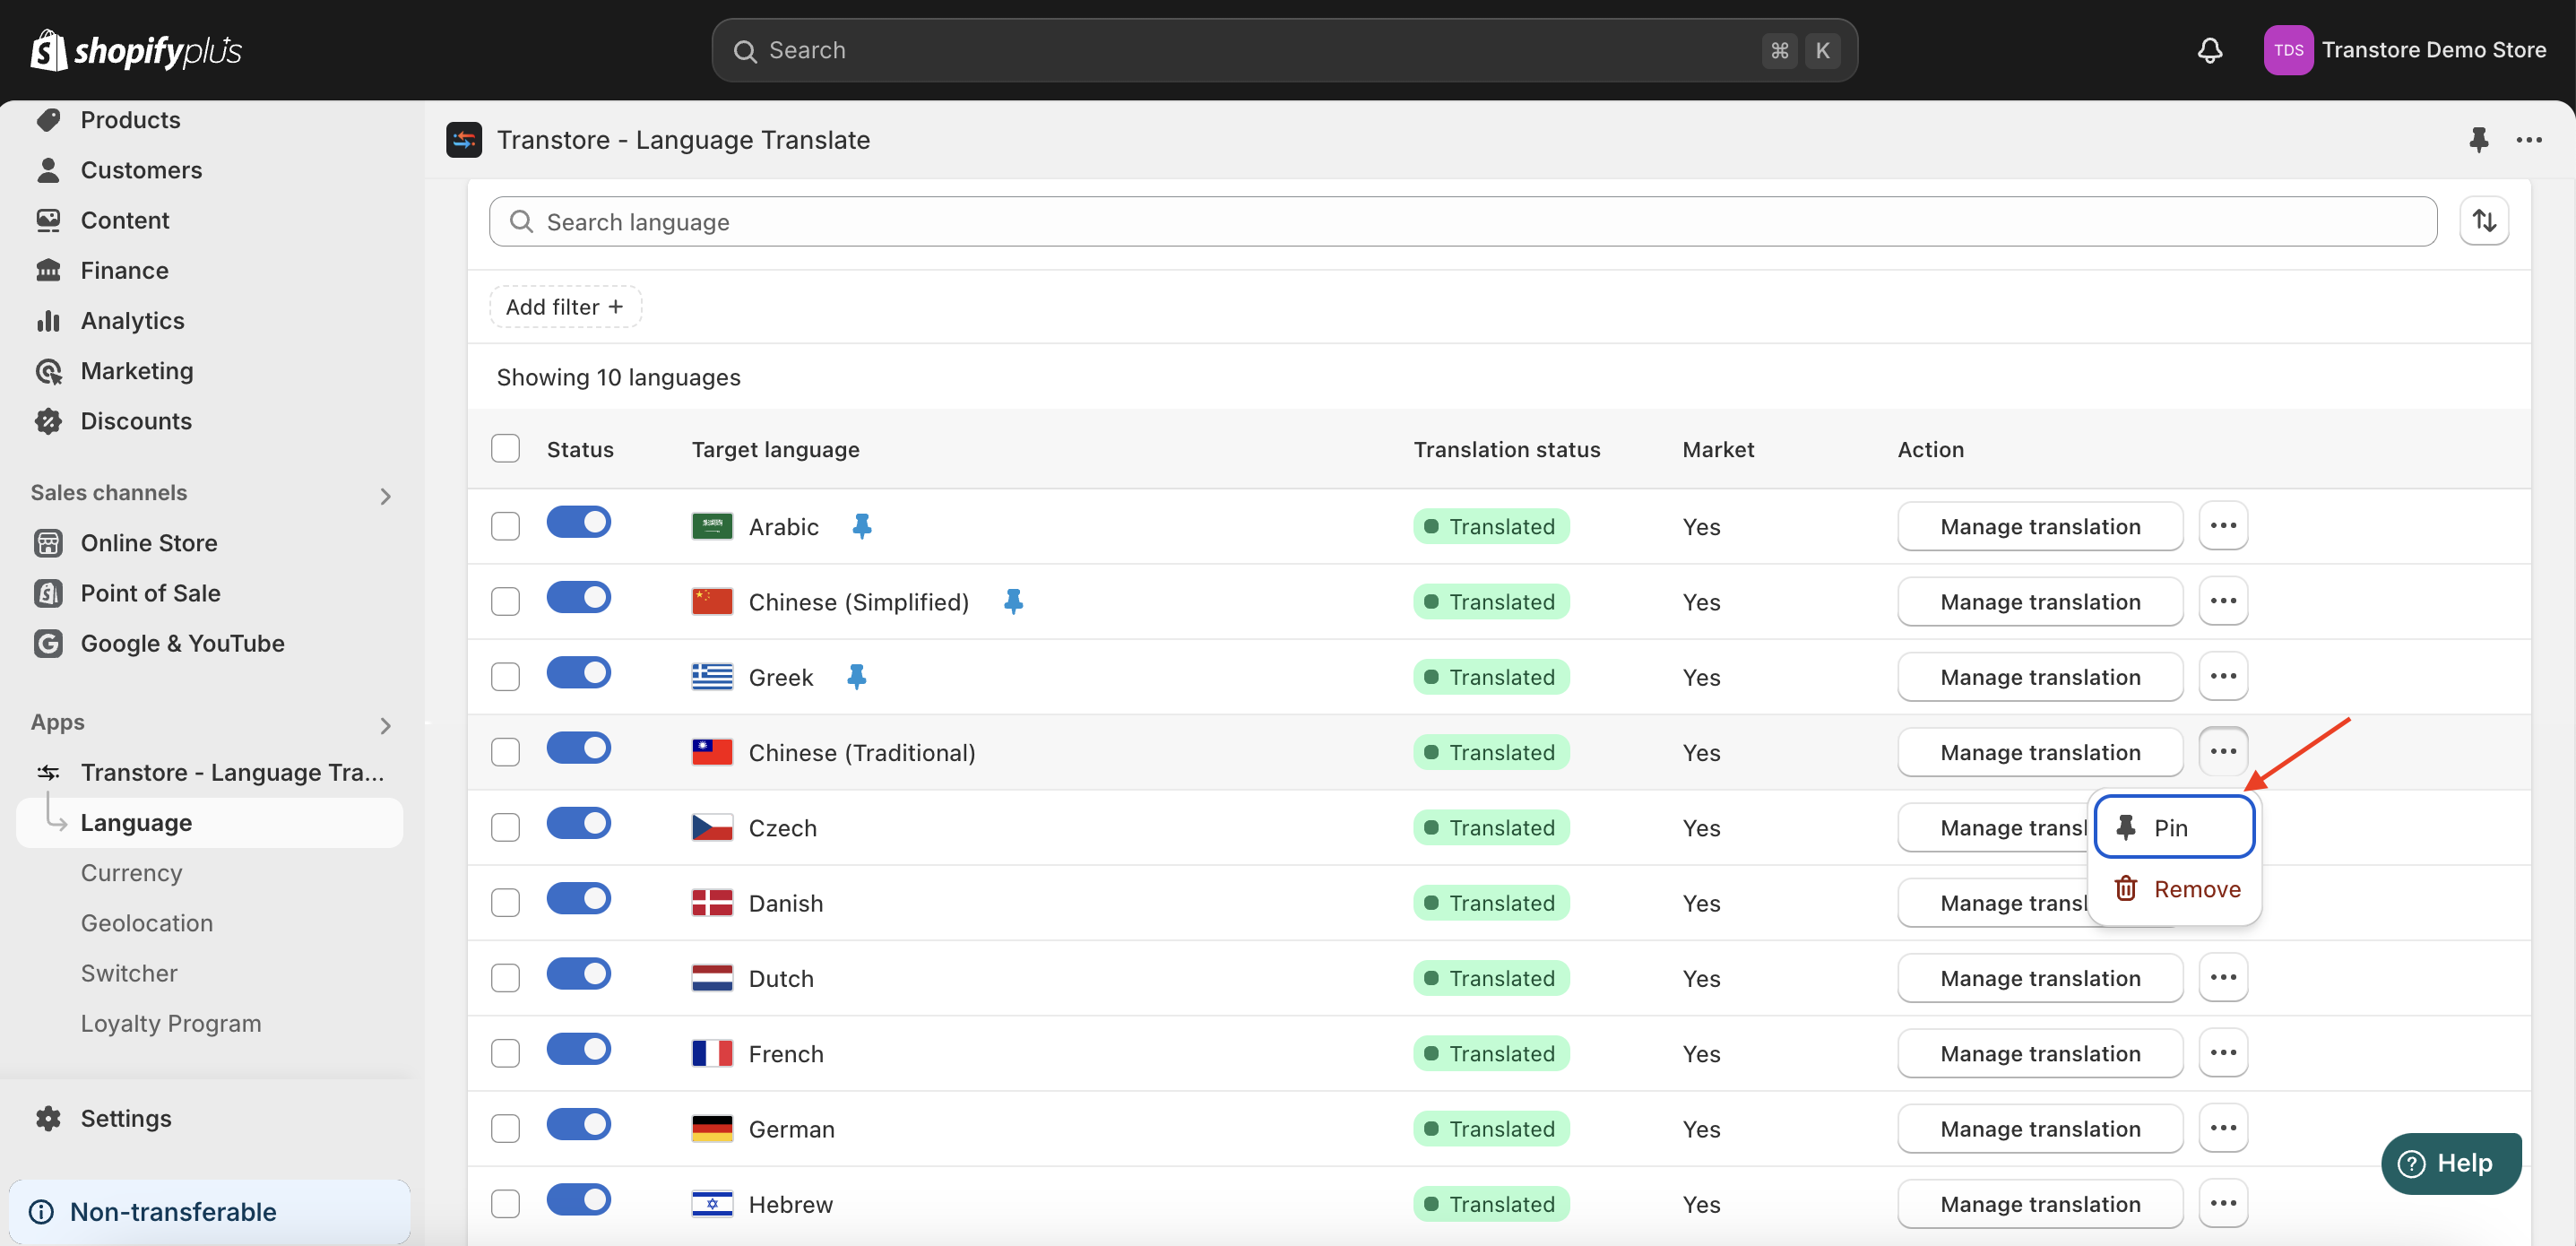Click the pin app icon in header
Image resolution: width=2576 pixels, height=1246 pixels.
click(2478, 140)
